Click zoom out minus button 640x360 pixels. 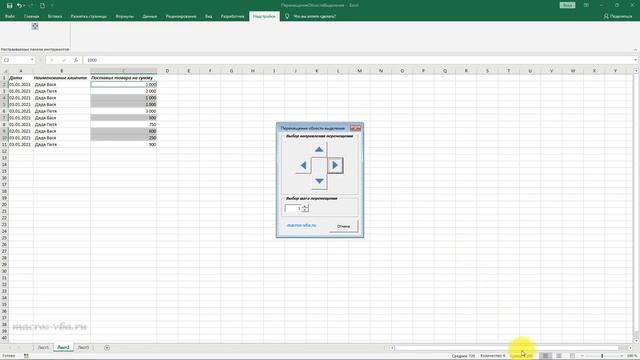point(582,356)
